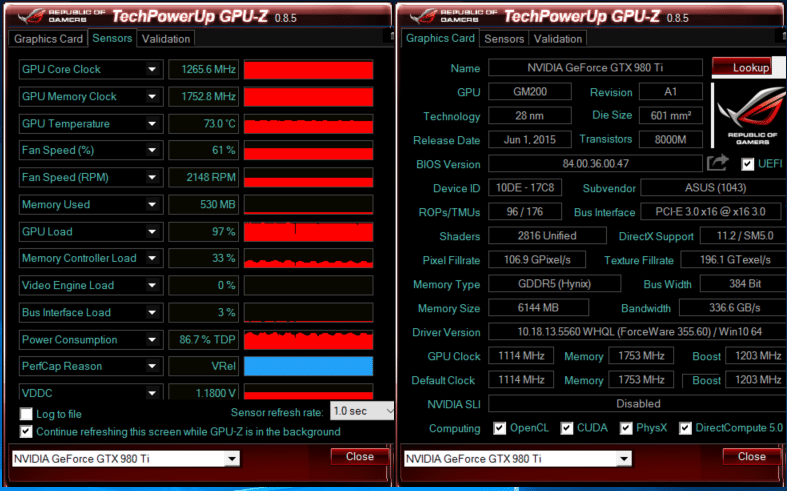Click the Subvendor value ASUS (1043)
Screen dimensions: 787x491
tap(714, 187)
